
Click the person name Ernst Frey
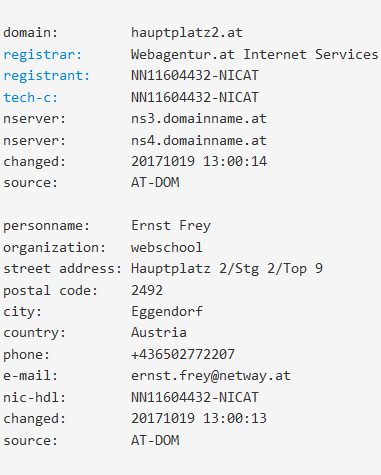(171, 226)
